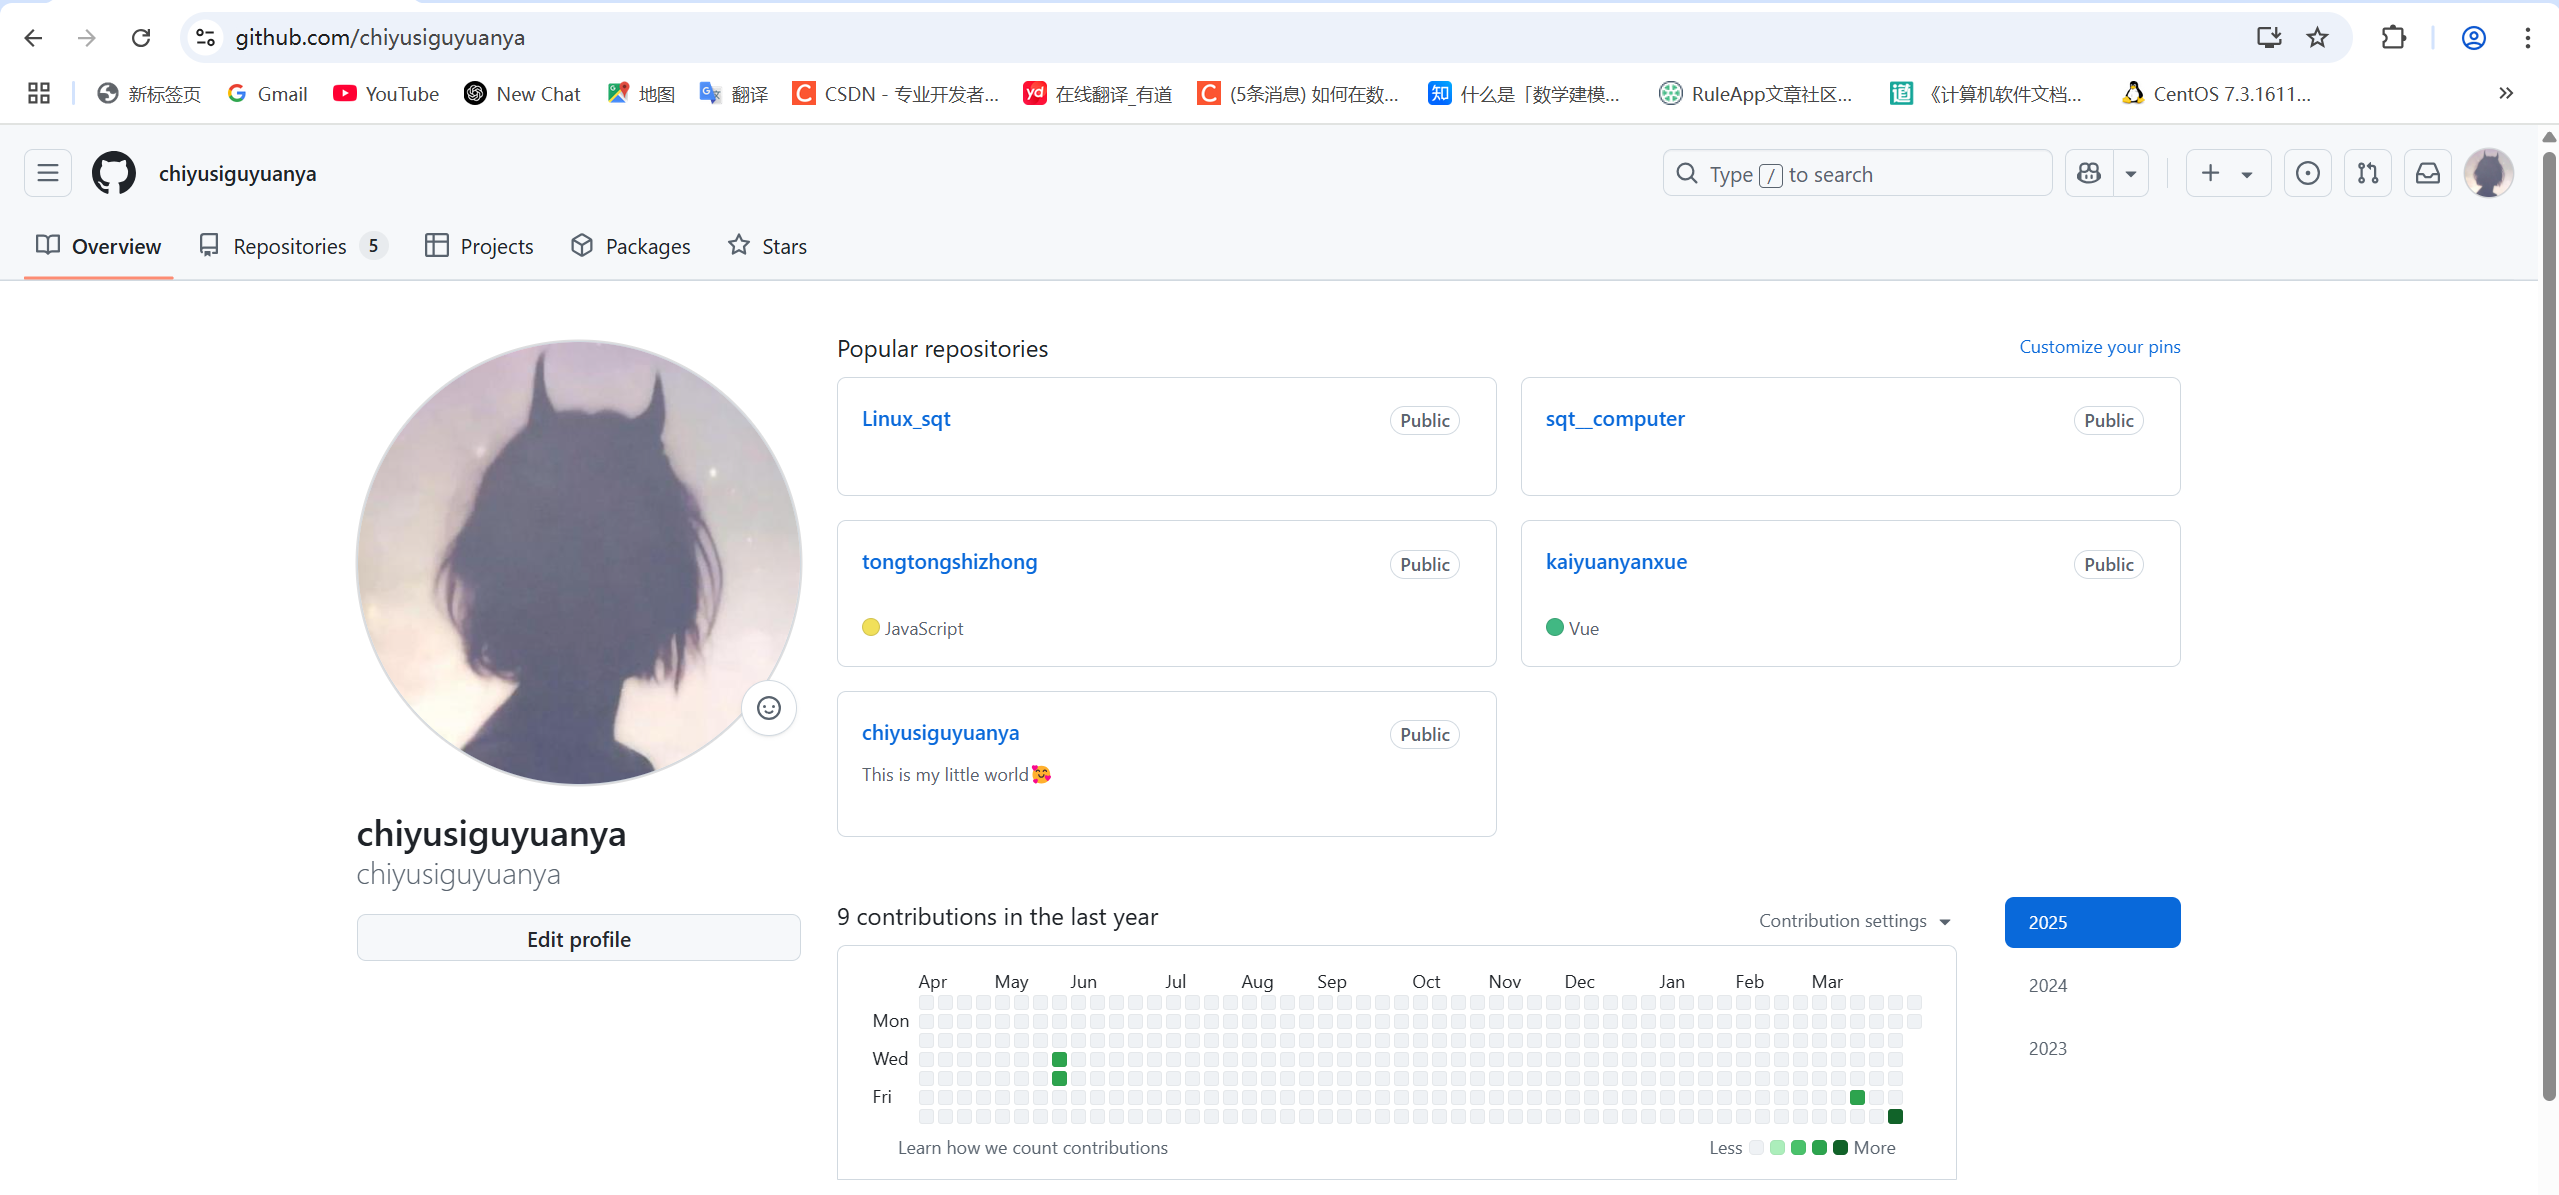Open the GitHub hamburger navigation menu
The image size is (2559, 1195).
point(47,173)
